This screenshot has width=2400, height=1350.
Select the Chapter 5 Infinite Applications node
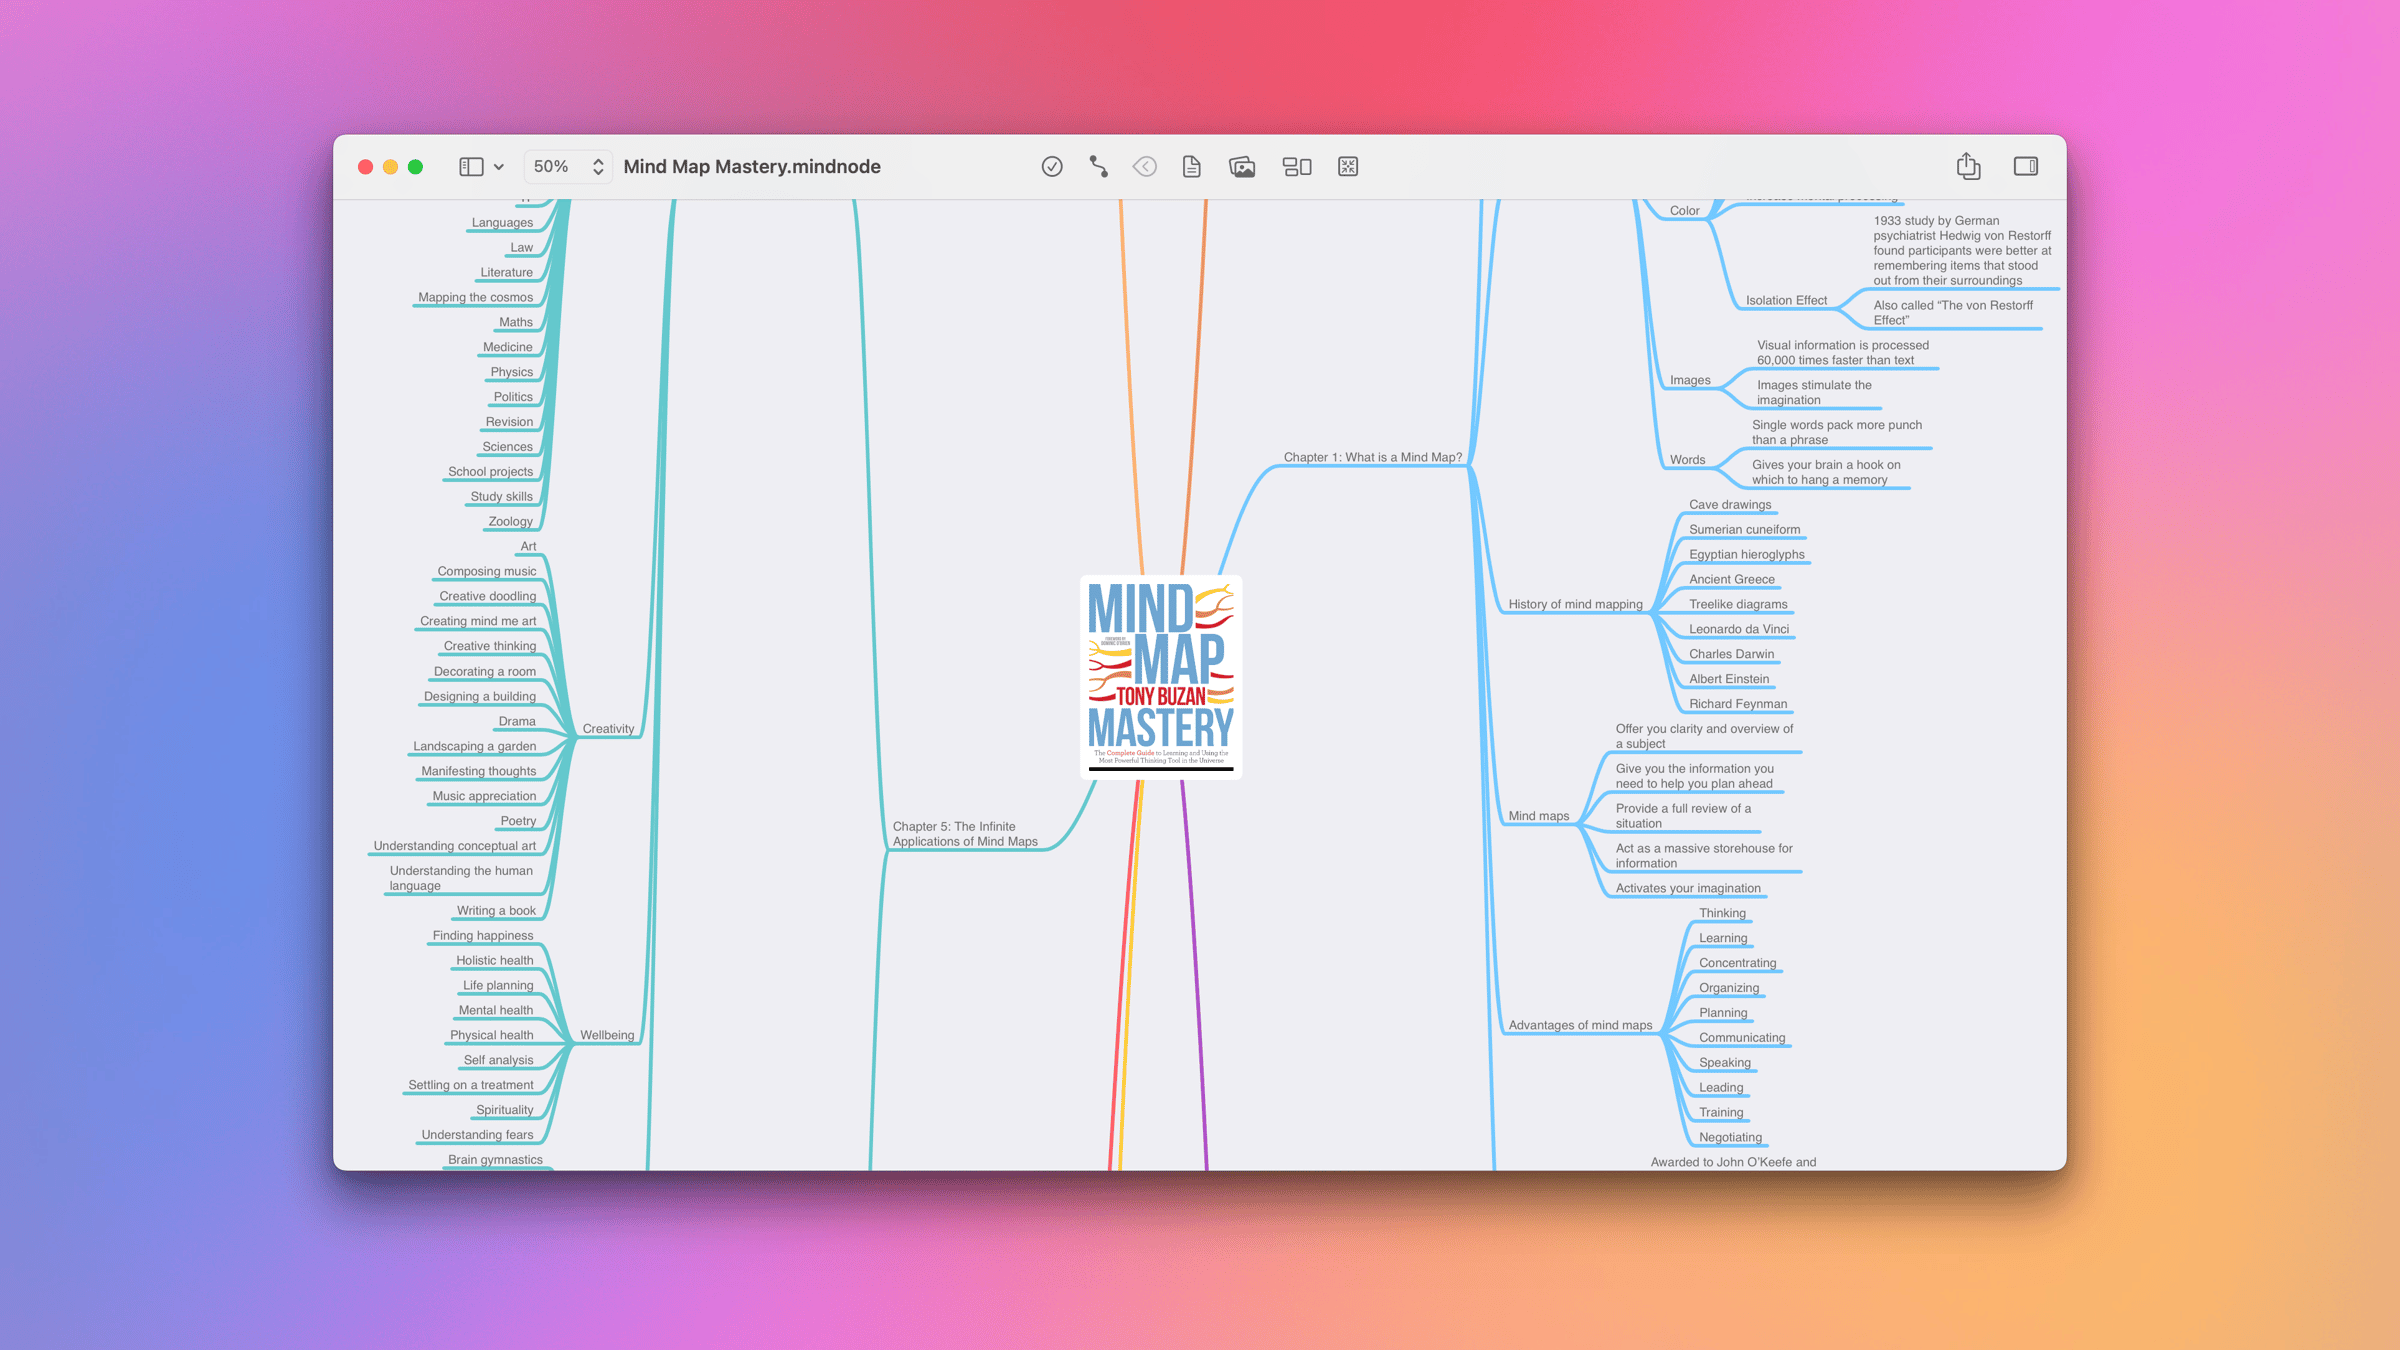[965, 834]
